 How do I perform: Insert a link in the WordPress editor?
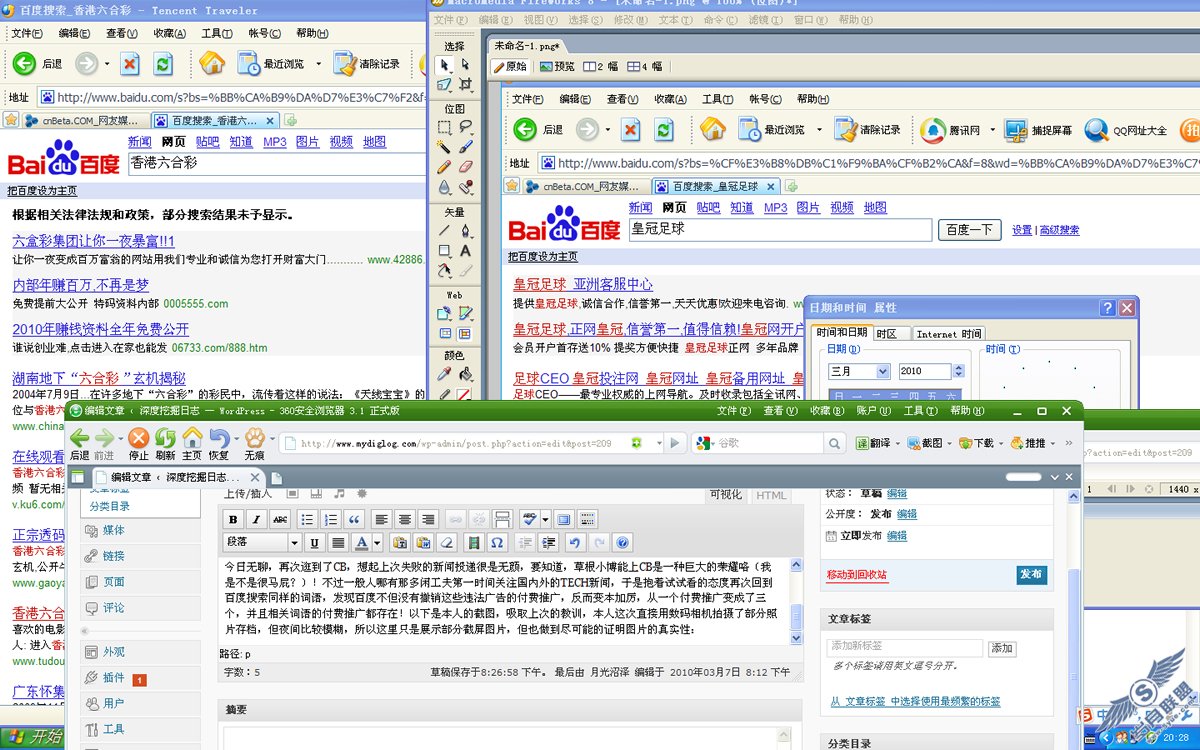455,519
